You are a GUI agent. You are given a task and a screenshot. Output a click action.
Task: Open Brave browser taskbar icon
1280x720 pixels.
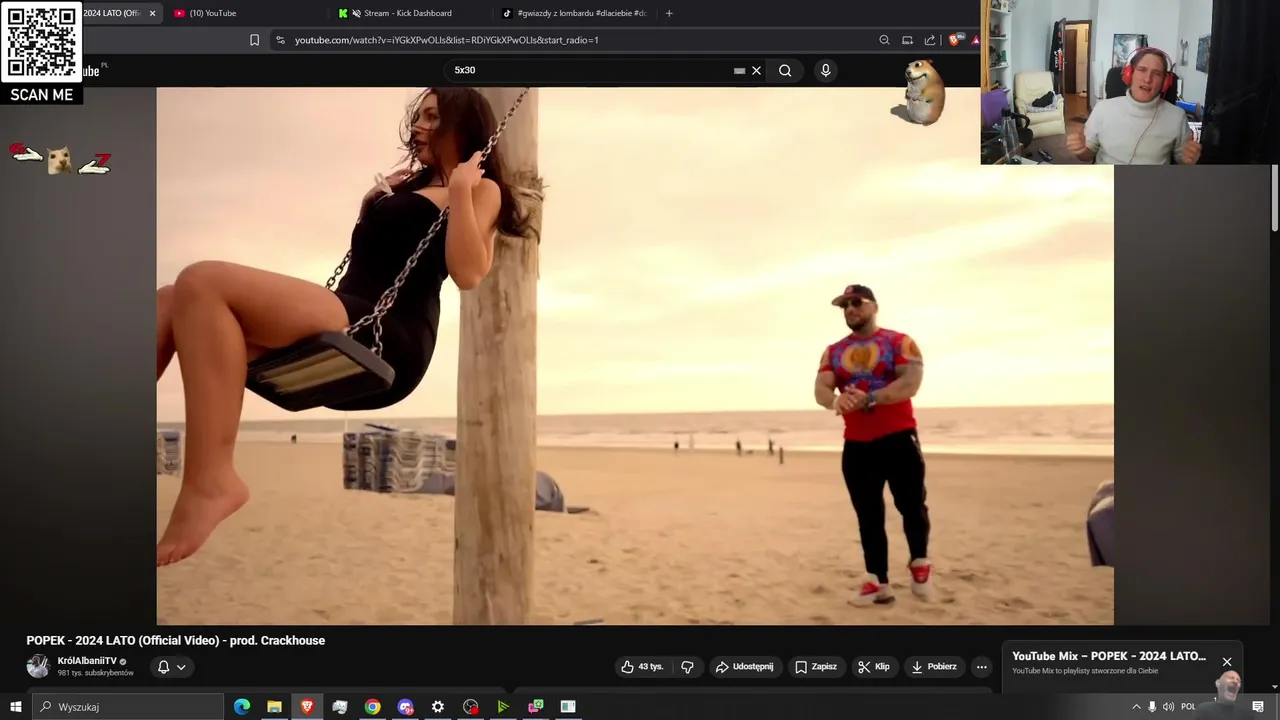307,707
